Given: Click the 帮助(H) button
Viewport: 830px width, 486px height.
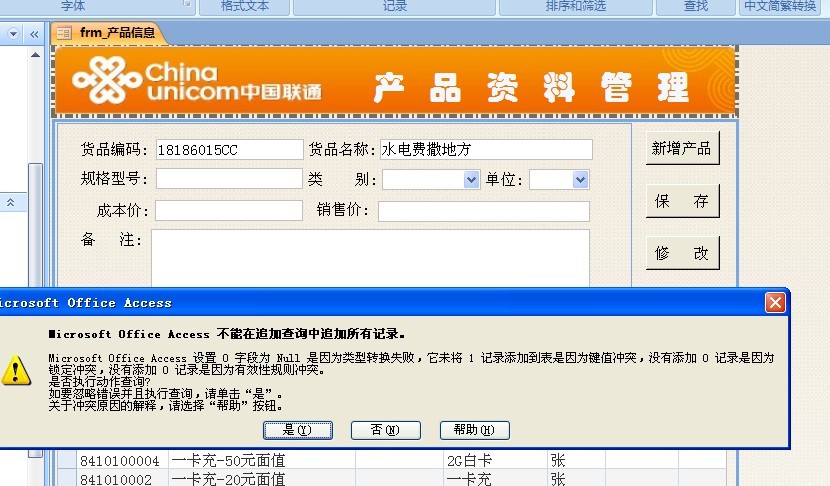Looking at the screenshot, I should [474, 430].
